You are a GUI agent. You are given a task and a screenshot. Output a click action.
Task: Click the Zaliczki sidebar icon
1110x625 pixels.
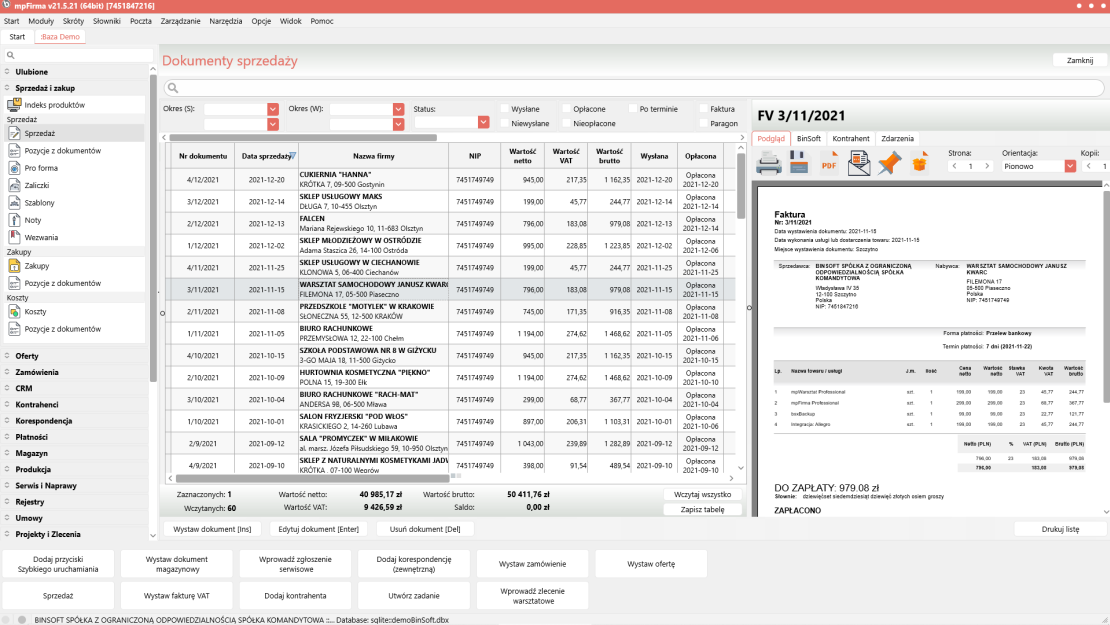14,185
